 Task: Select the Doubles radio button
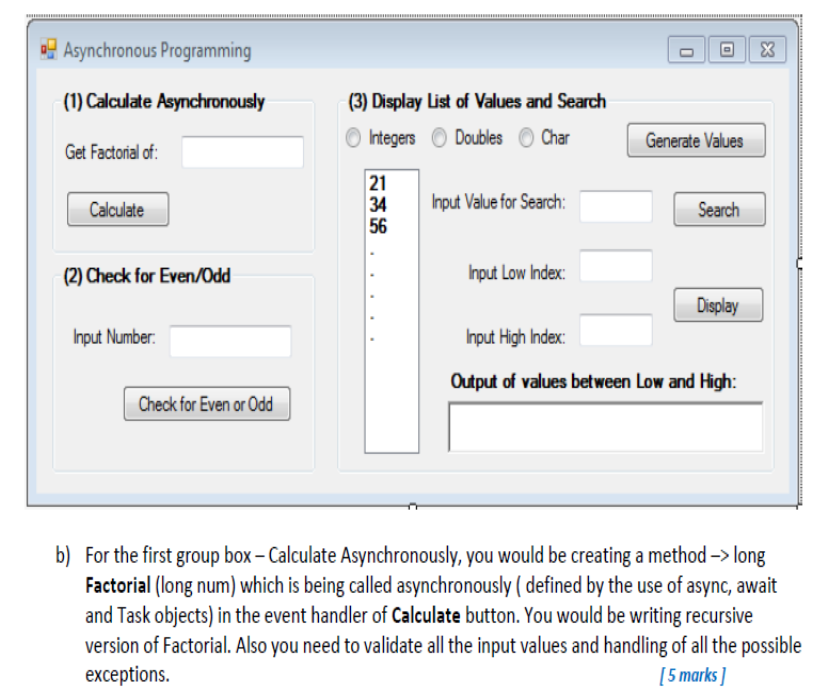click(x=438, y=138)
